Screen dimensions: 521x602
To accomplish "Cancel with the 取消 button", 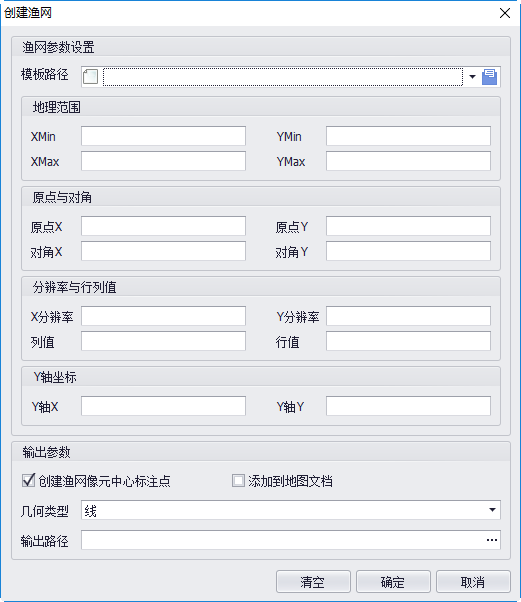I will (473, 582).
